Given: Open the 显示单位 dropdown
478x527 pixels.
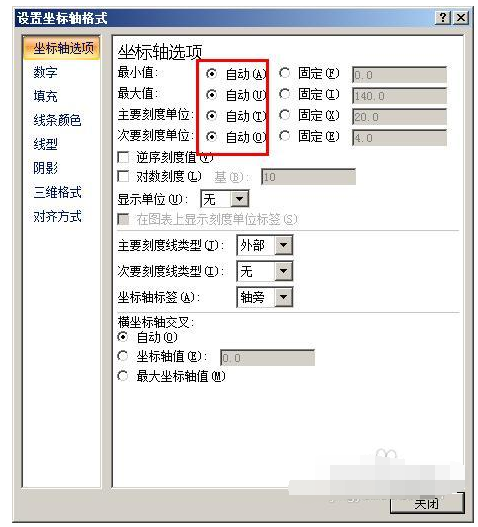Looking at the screenshot, I should pyautogui.click(x=239, y=199).
